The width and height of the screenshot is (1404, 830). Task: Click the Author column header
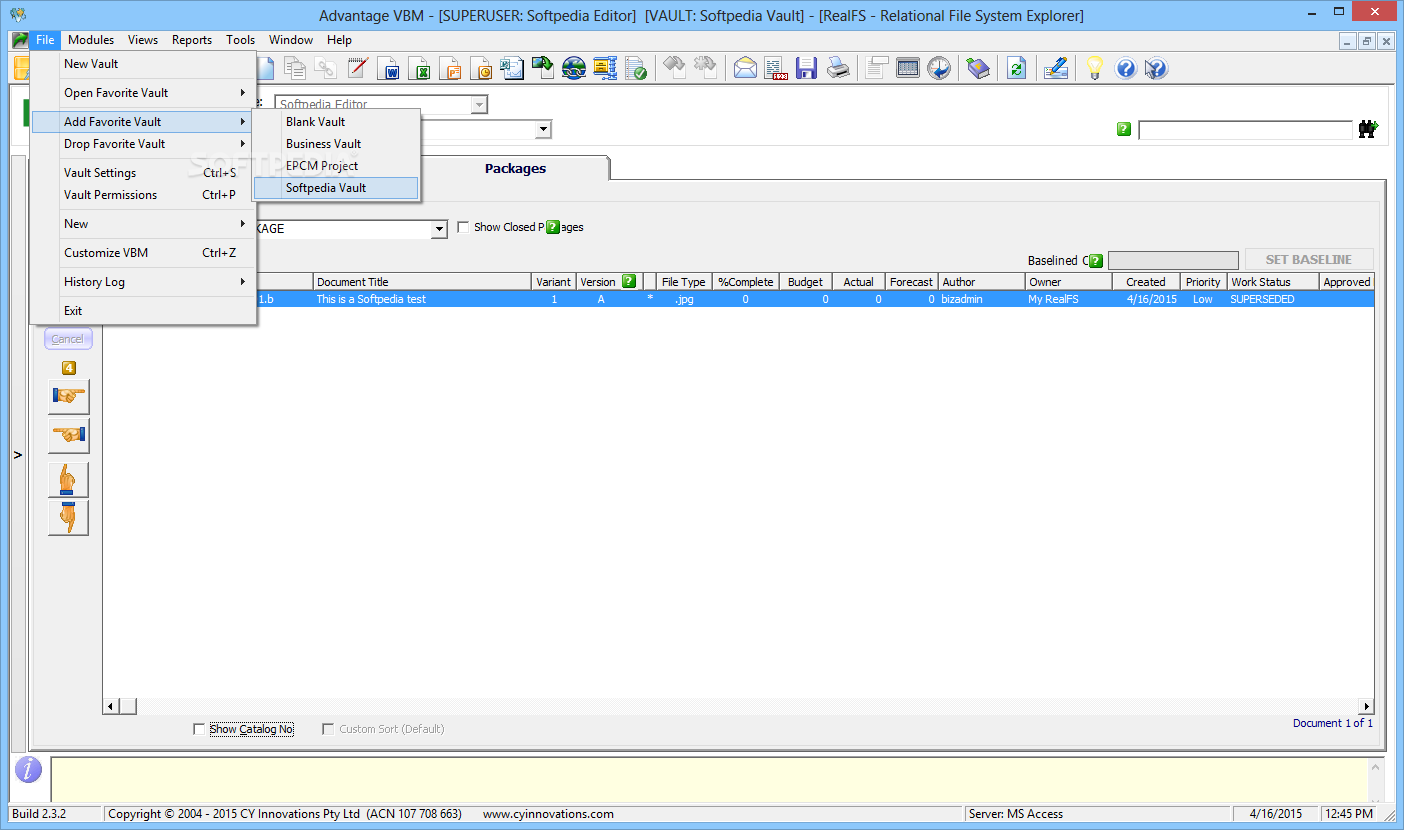click(x=982, y=282)
